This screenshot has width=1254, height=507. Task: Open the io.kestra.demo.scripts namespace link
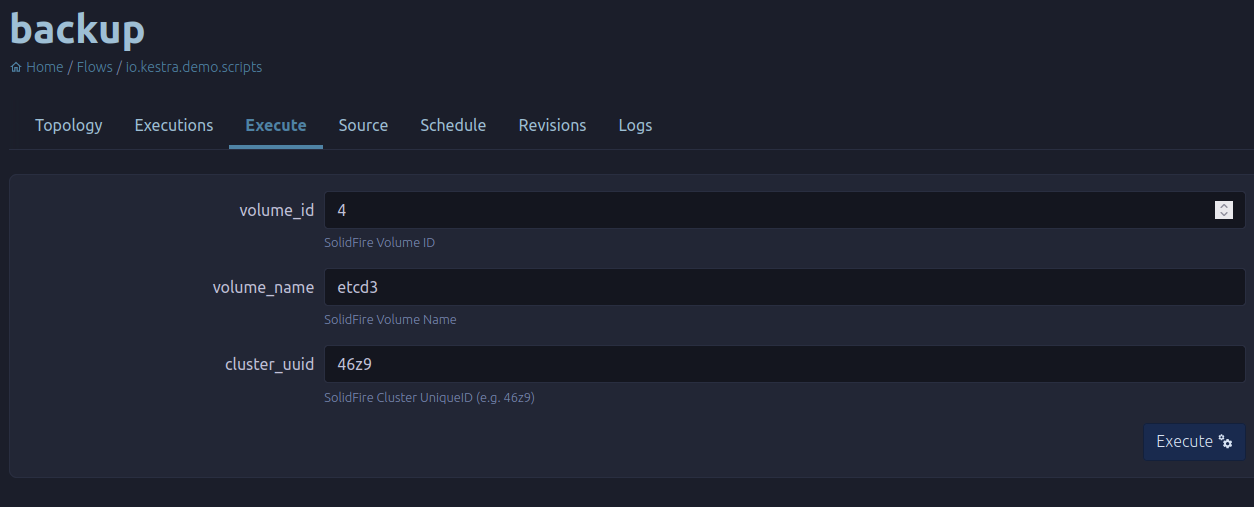click(x=194, y=67)
